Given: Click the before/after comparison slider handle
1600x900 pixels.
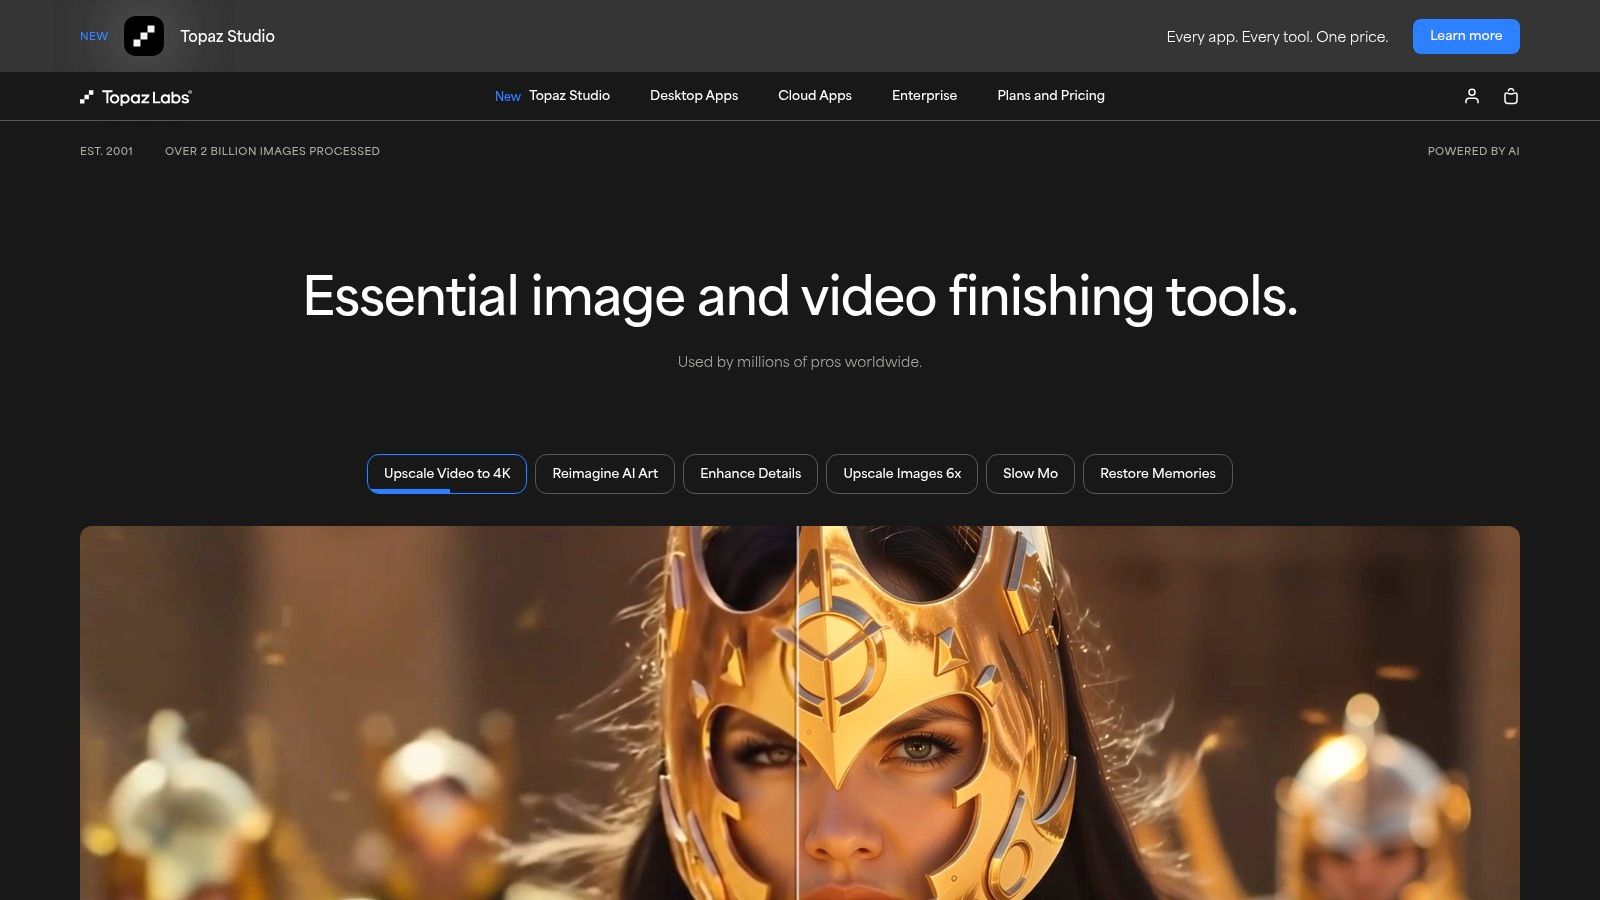Looking at the screenshot, I should [x=795, y=714].
